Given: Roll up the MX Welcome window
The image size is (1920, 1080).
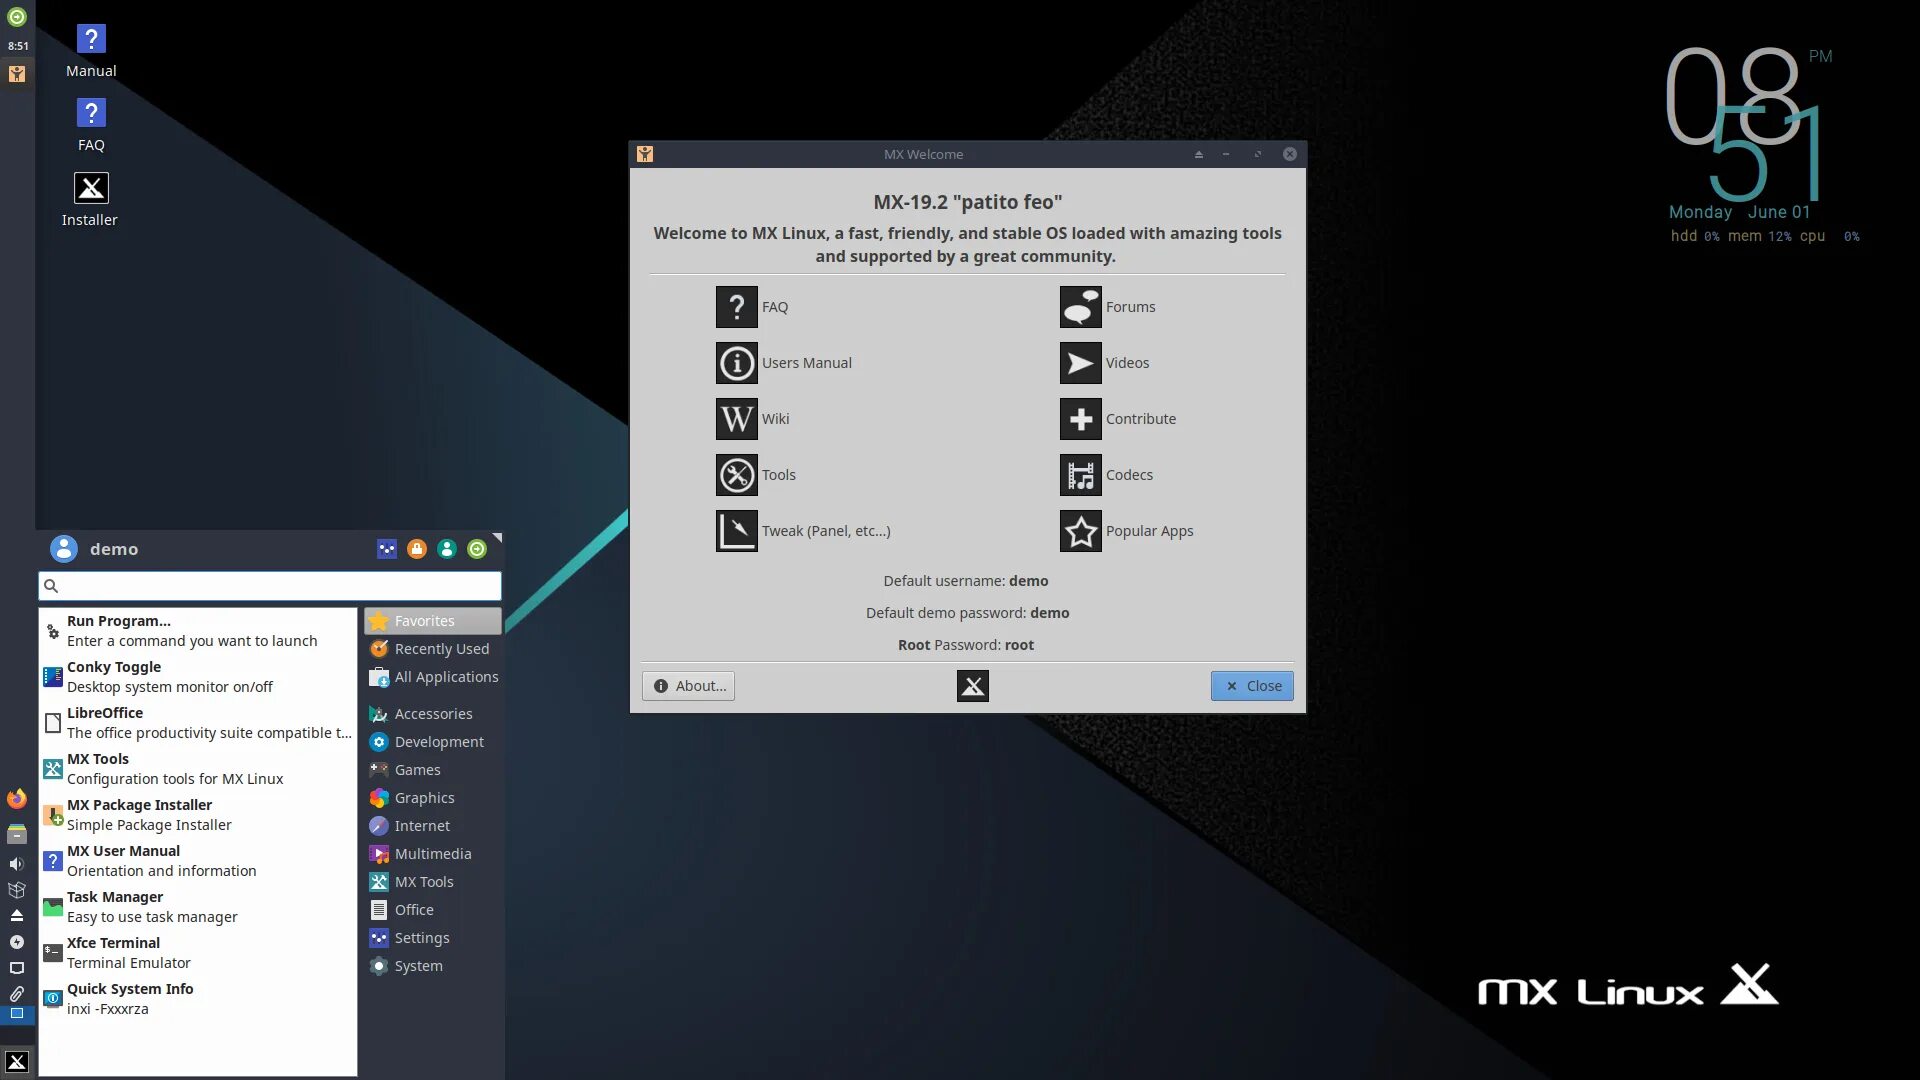Looking at the screenshot, I should click(x=1198, y=154).
